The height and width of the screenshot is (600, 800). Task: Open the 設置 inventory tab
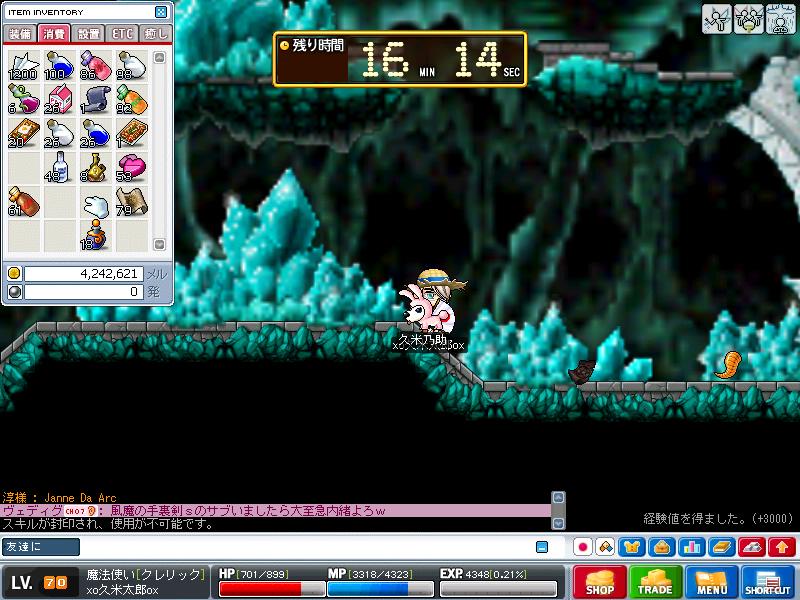click(88, 34)
